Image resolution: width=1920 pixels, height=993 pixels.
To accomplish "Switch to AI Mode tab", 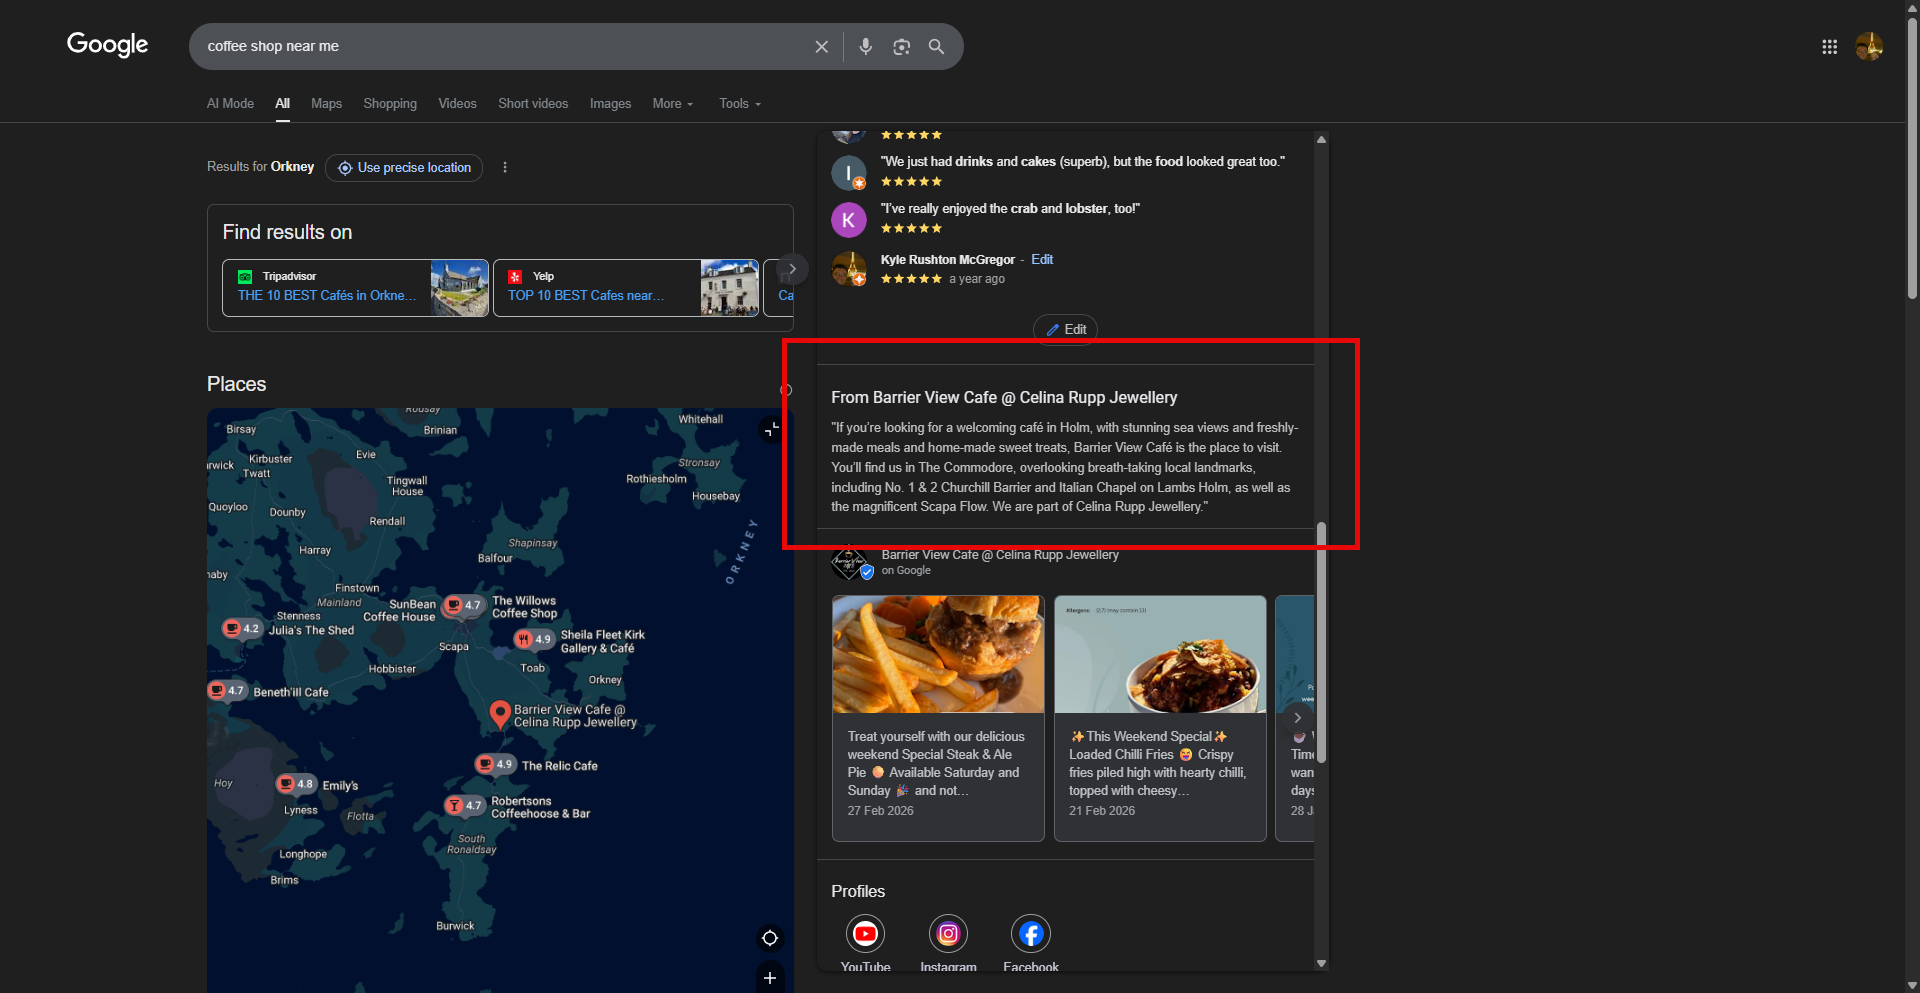I will click(230, 104).
